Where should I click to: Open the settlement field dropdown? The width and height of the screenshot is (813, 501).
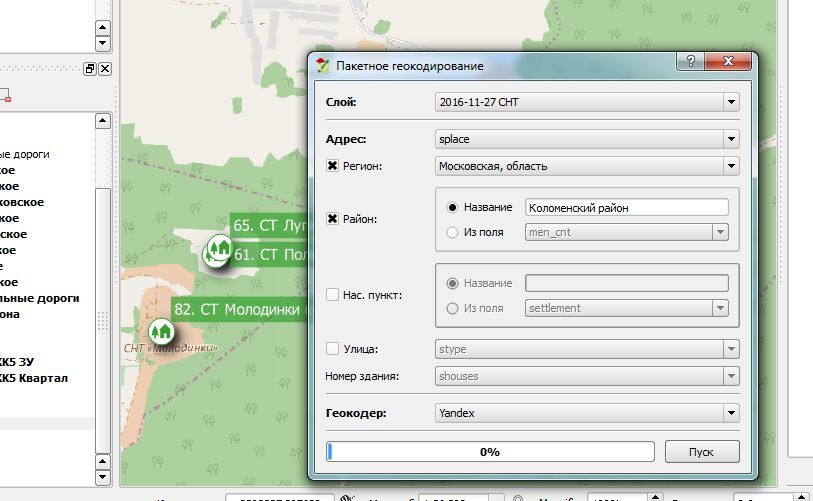(627, 308)
